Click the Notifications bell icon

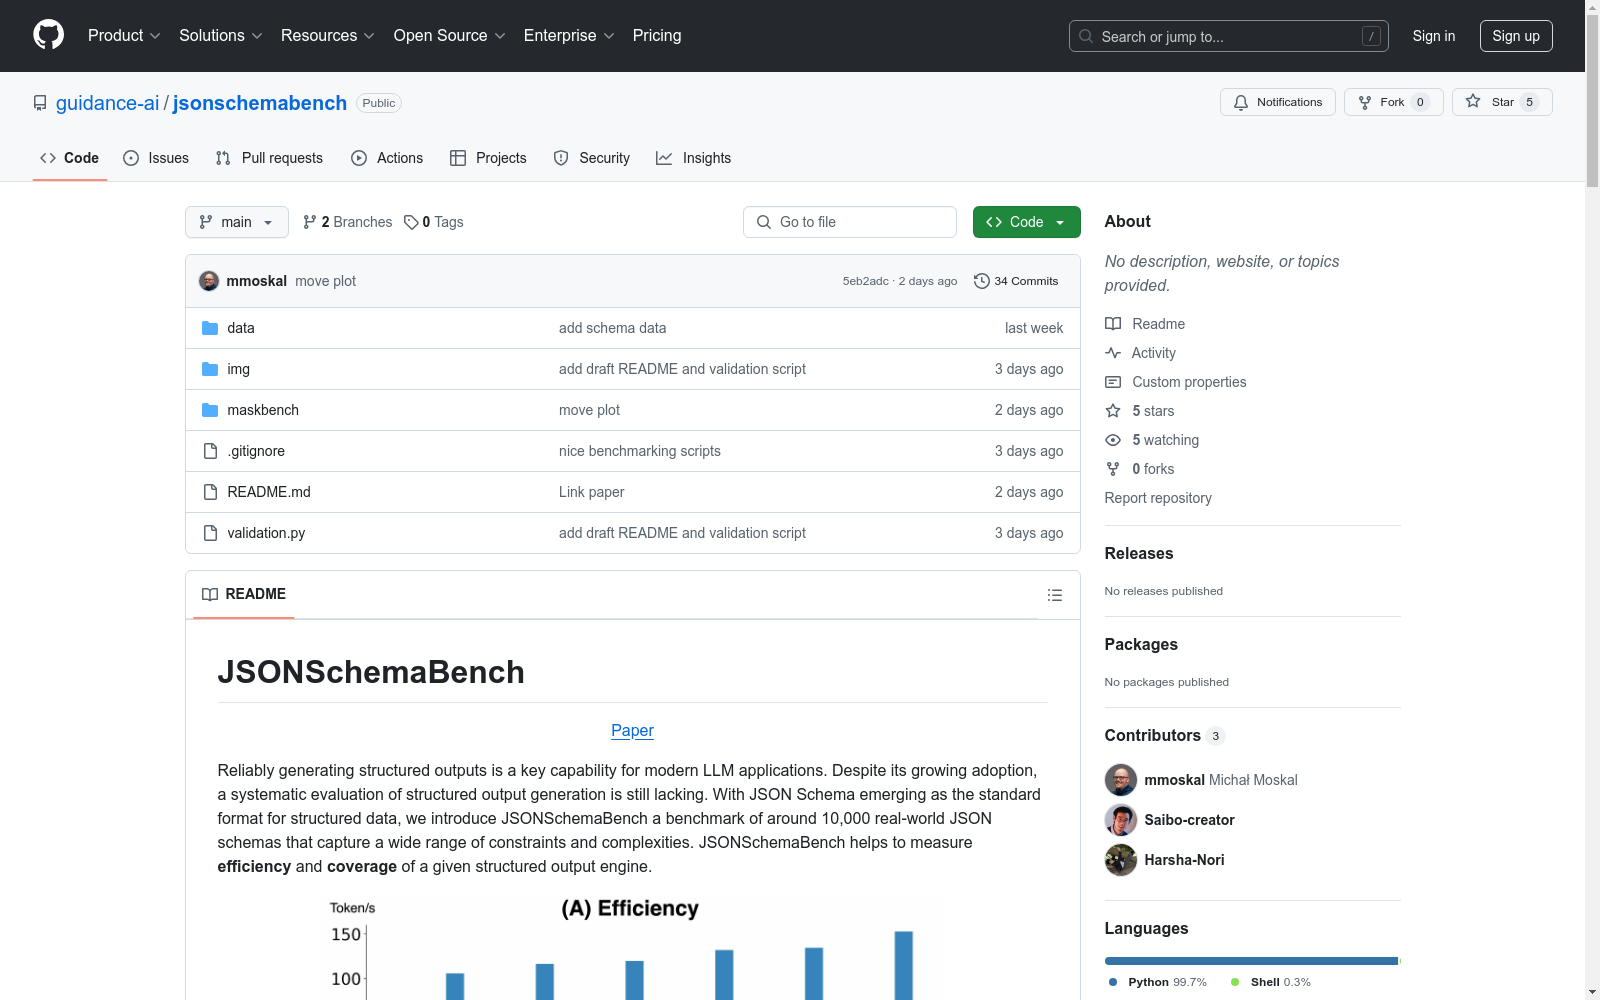1241,102
